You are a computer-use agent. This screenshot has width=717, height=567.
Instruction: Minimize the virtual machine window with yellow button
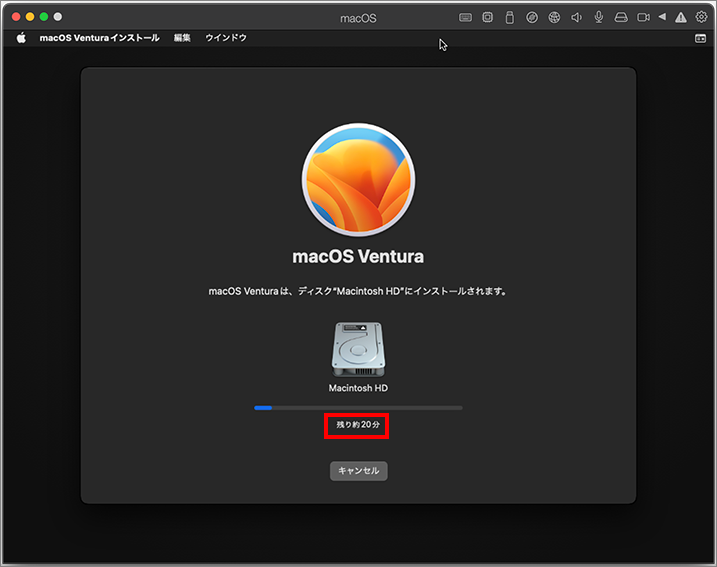30,17
